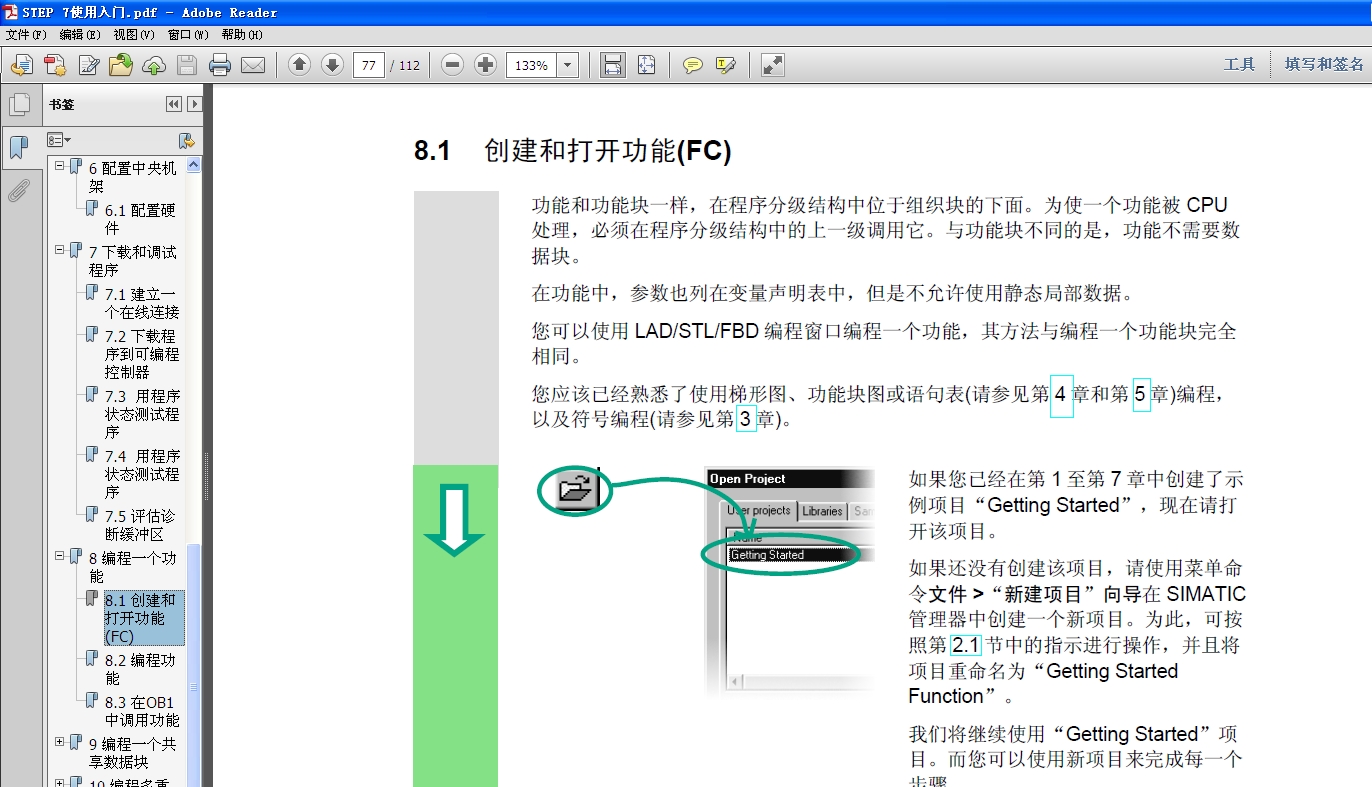1372x787 pixels.
Task: Open the 工具 pane
Action: [1239, 65]
